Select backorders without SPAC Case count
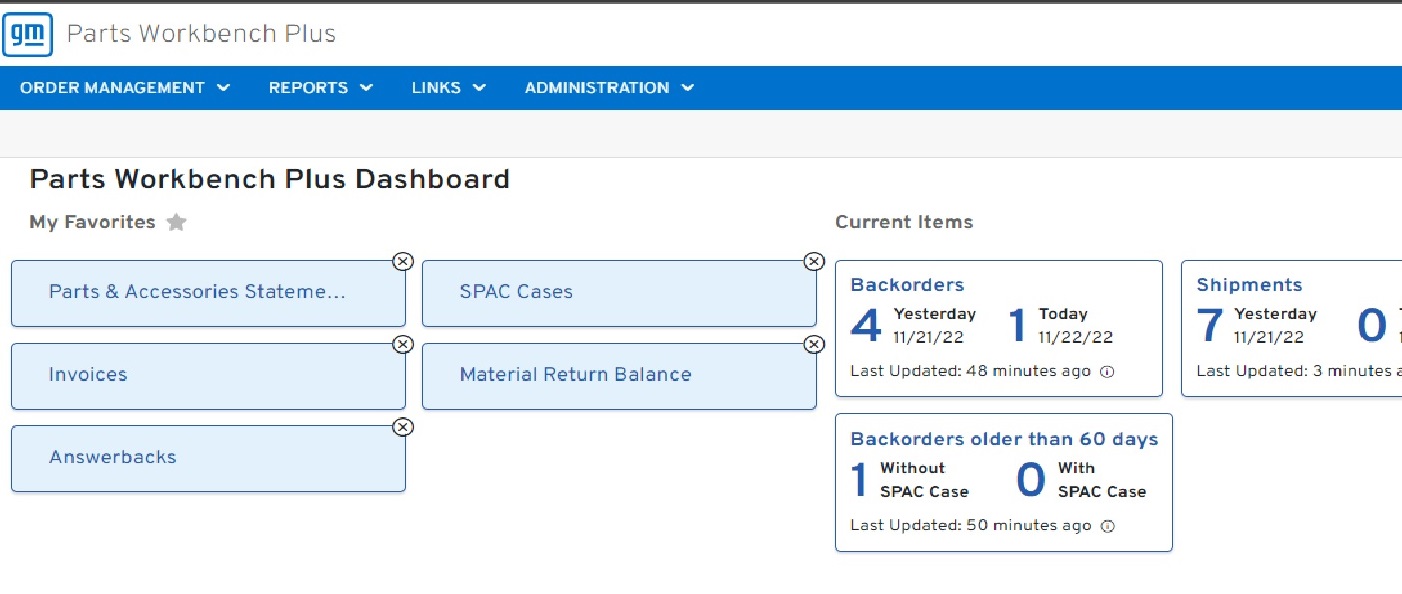Screen dimensions: 1402x594 [859, 480]
